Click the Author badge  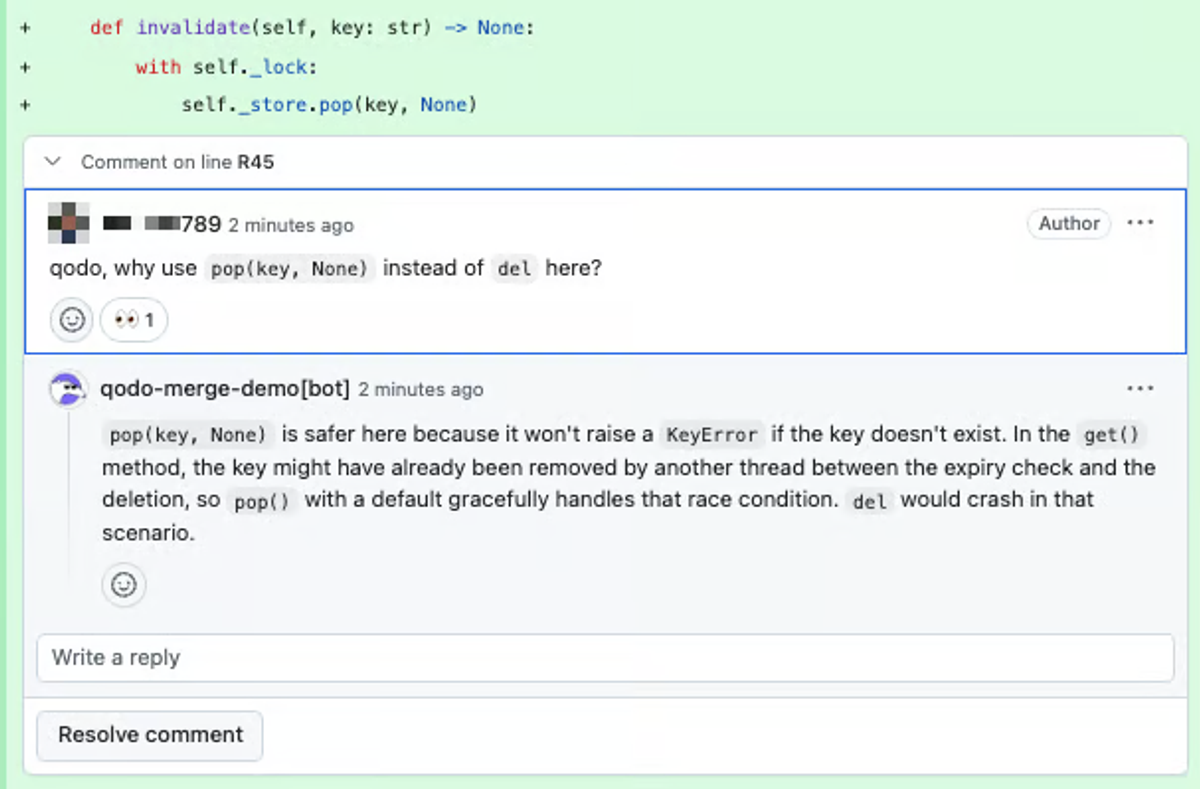pos(1069,223)
